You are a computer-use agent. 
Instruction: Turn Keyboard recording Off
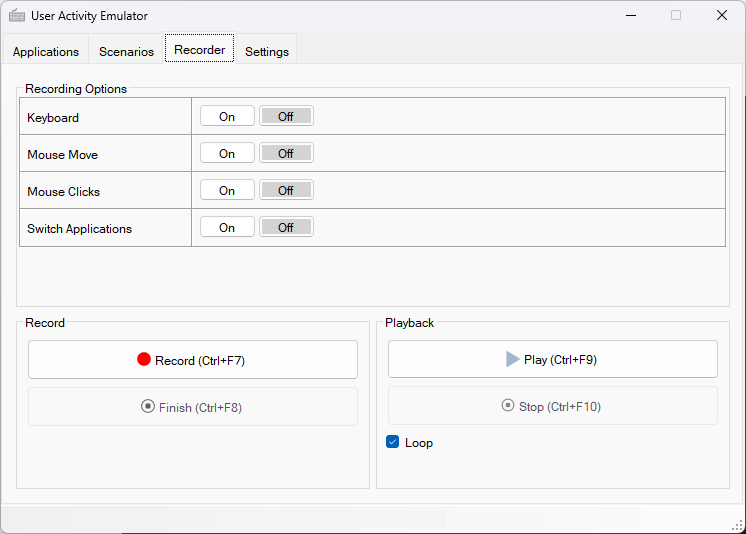286,116
